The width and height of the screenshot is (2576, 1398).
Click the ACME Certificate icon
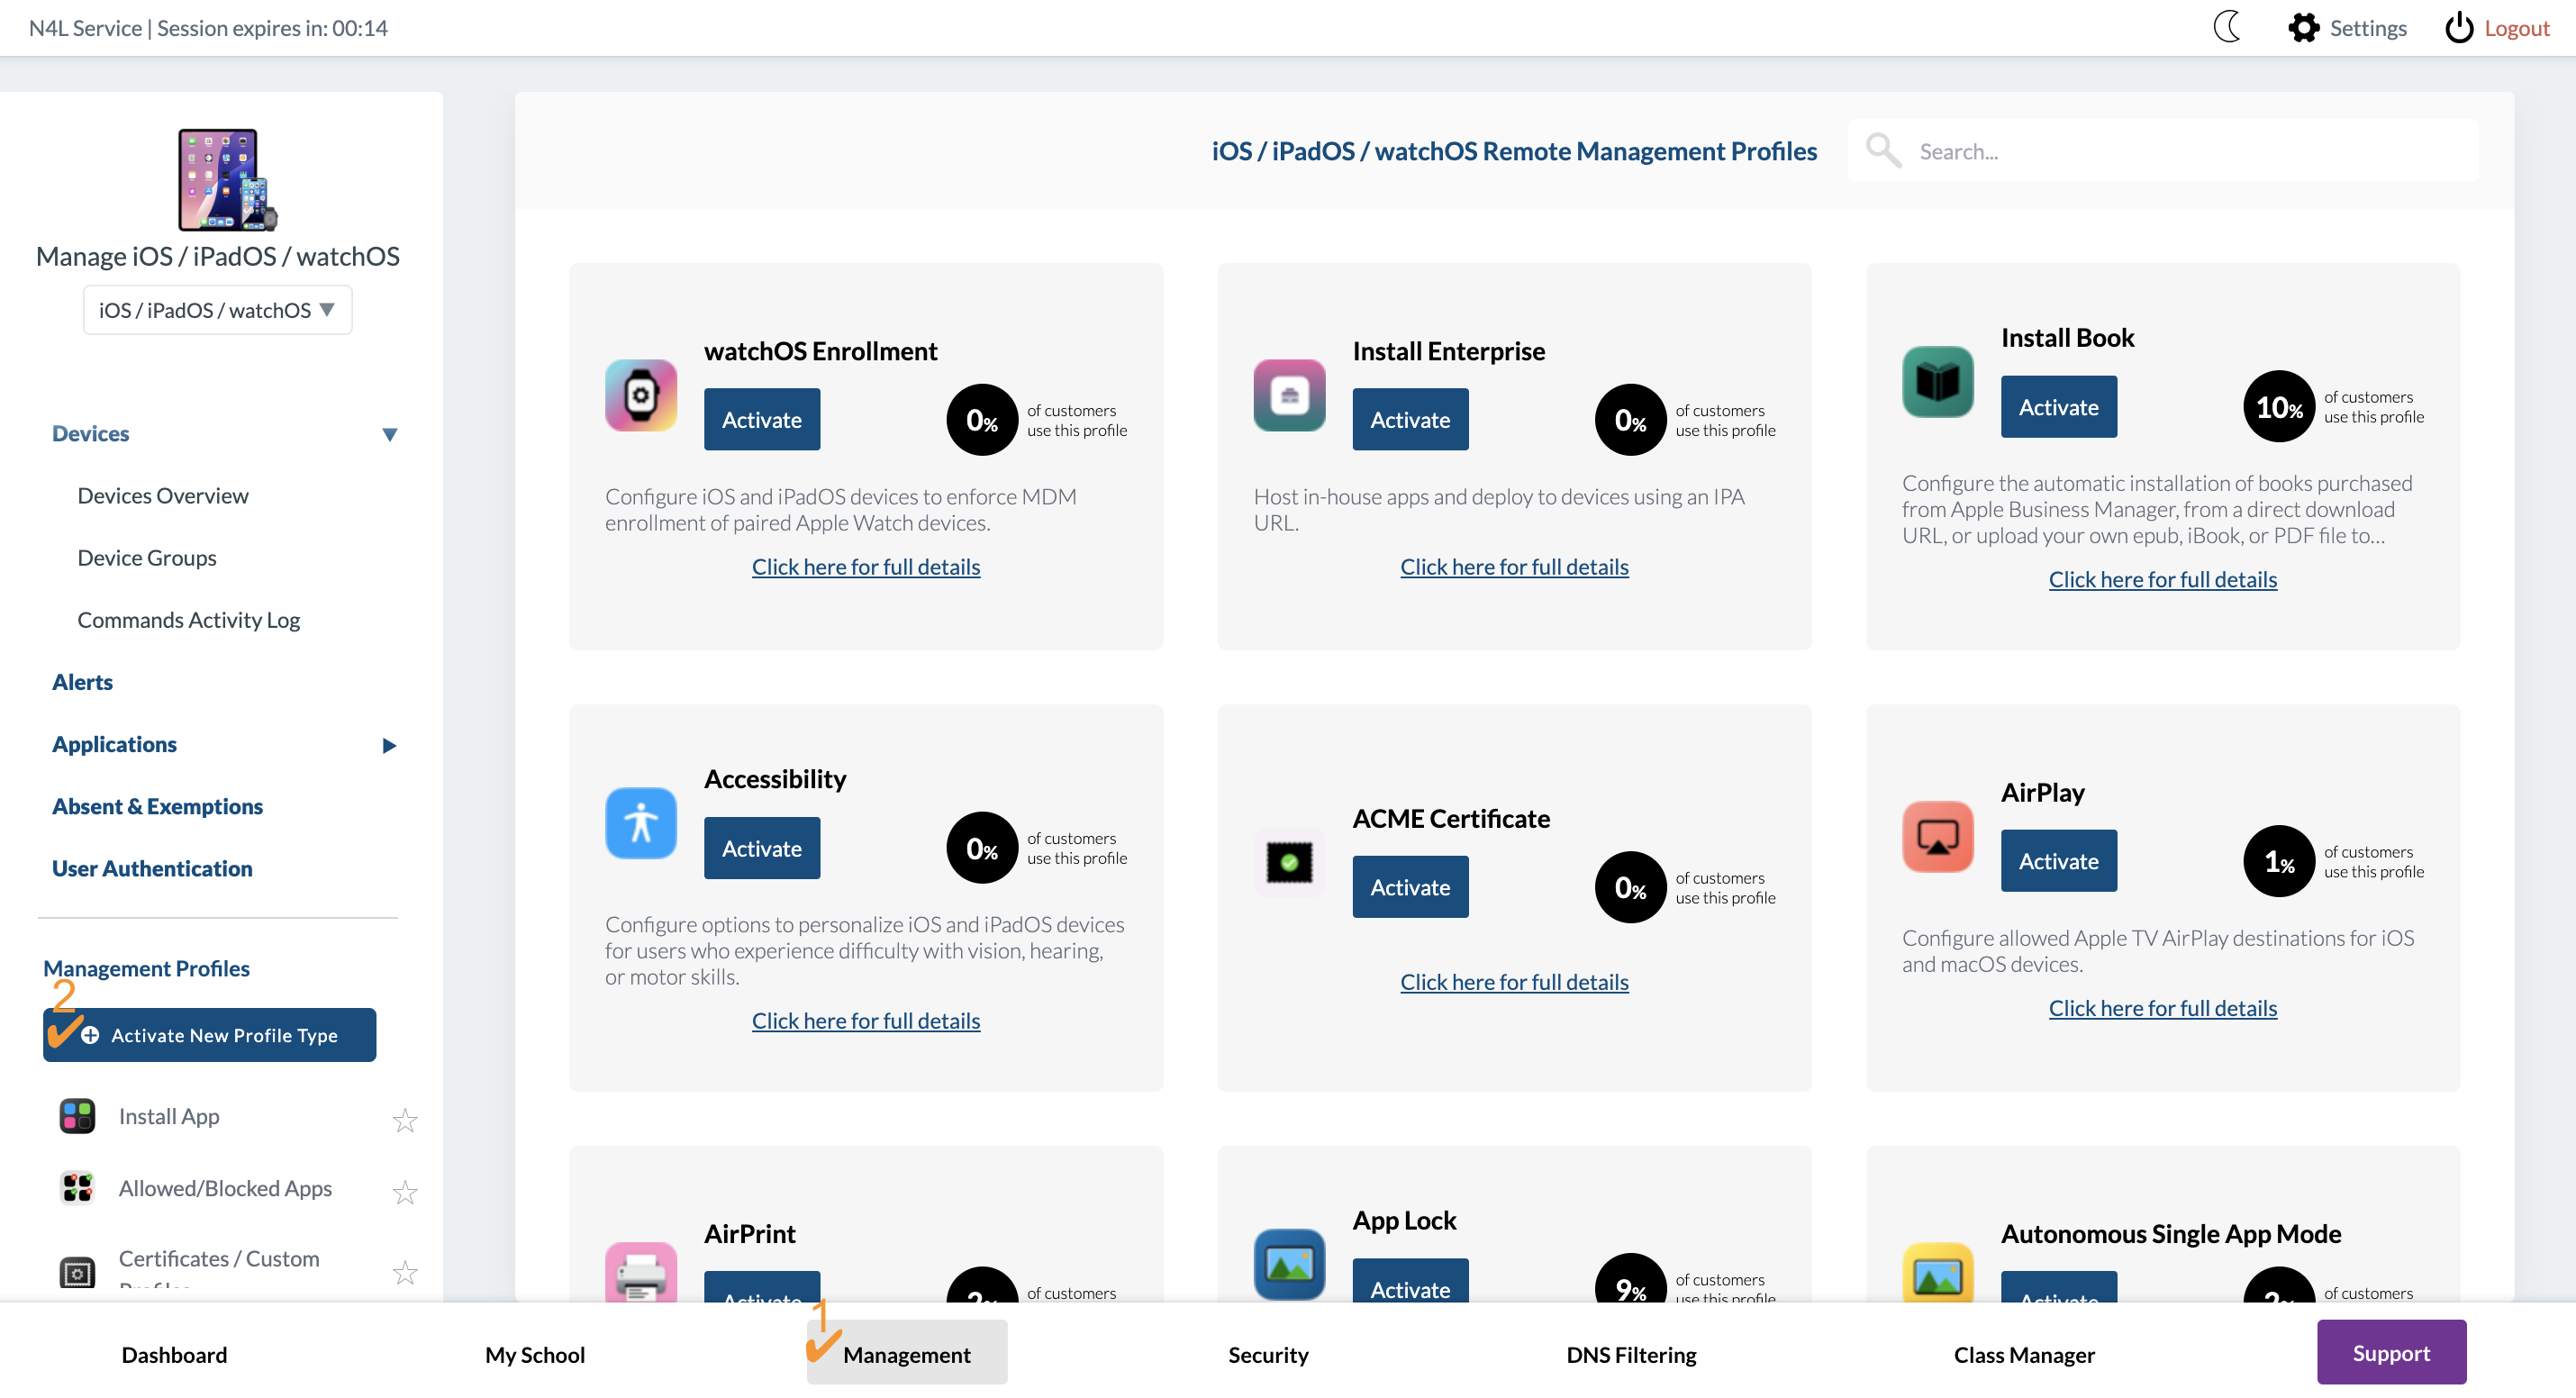coord(1288,862)
